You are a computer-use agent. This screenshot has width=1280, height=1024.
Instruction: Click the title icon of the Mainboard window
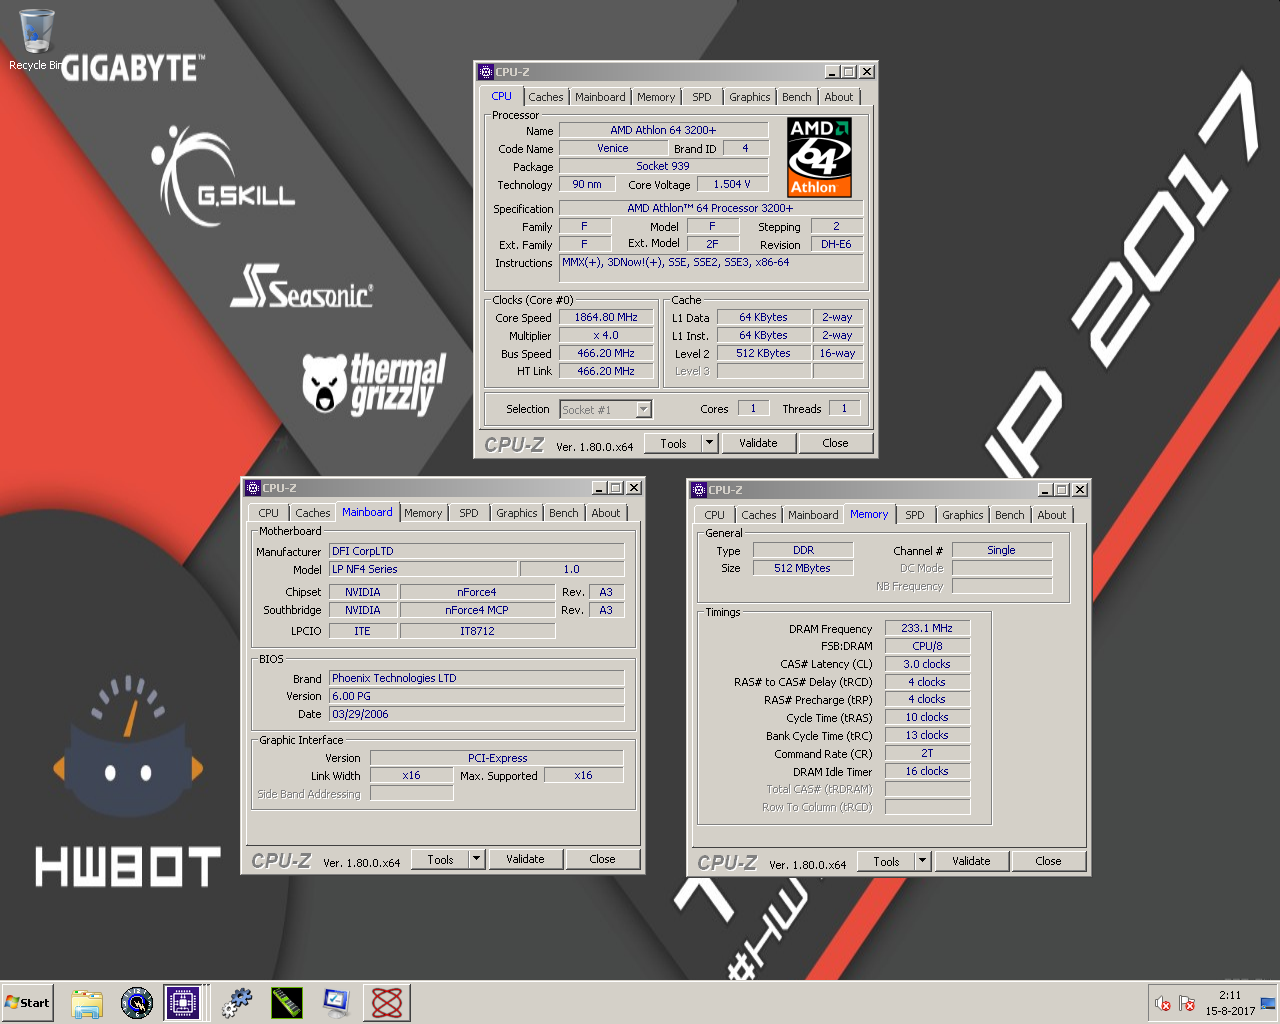coord(253,488)
